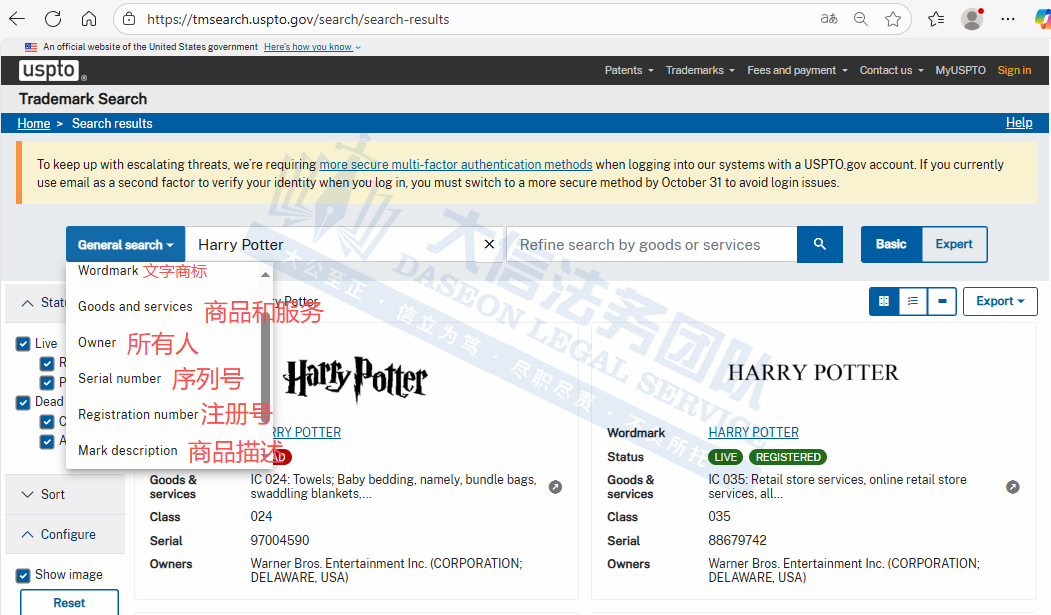Choose Owner search option
Viewport: 1051px width, 615px height.
pos(97,342)
